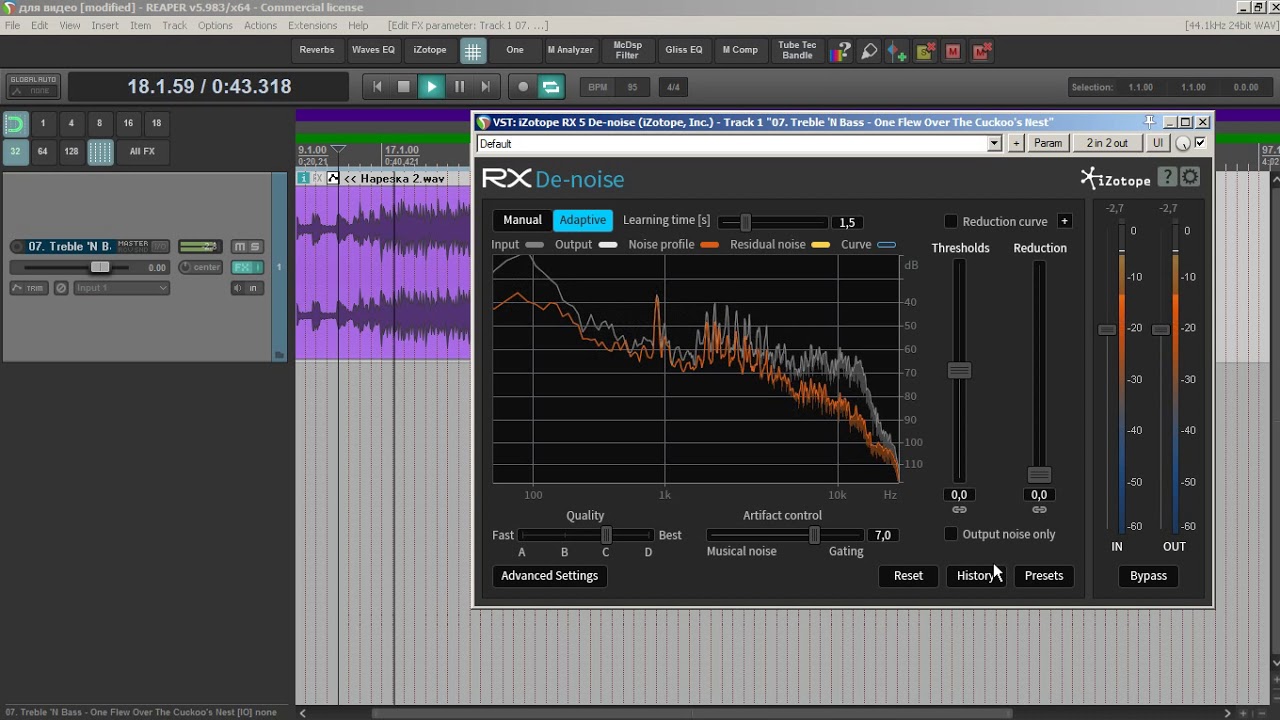Toggle the green loop icon in track panel toolbar
This screenshot has height=720, width=1280.
point(15,124)
